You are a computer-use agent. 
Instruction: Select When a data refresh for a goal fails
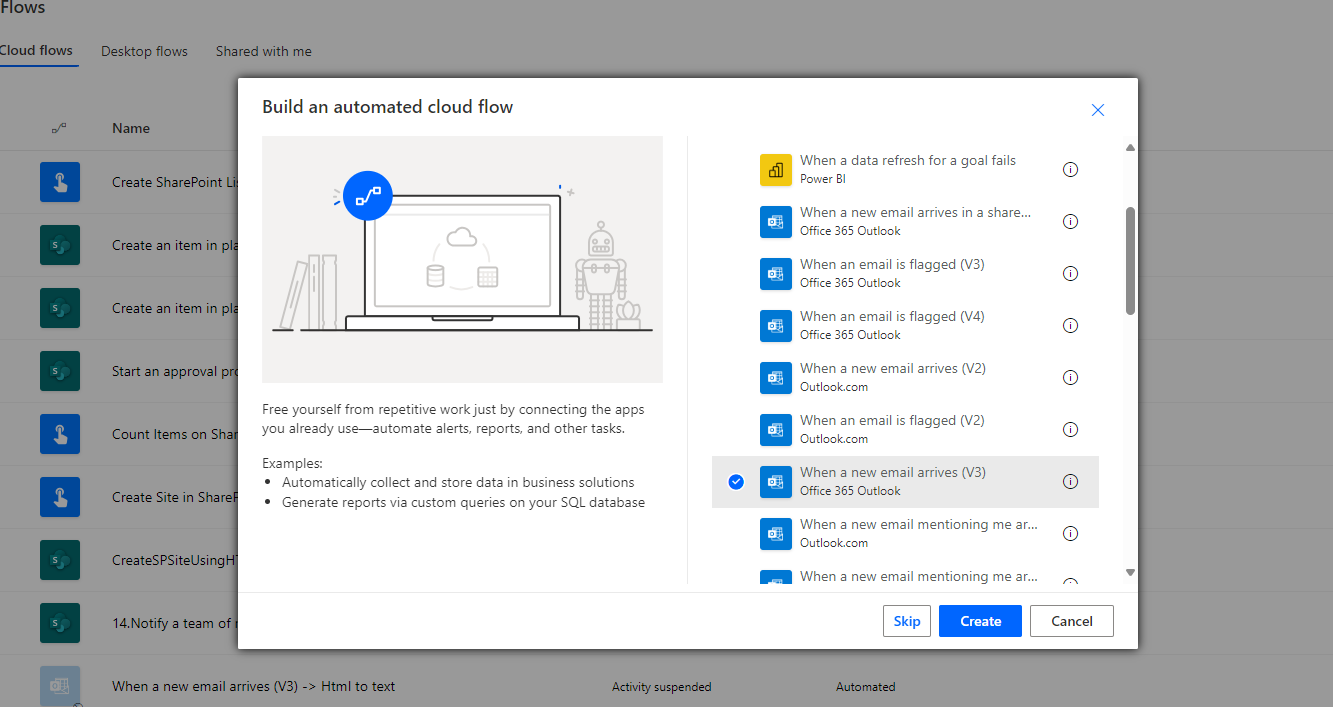point(905,170)
